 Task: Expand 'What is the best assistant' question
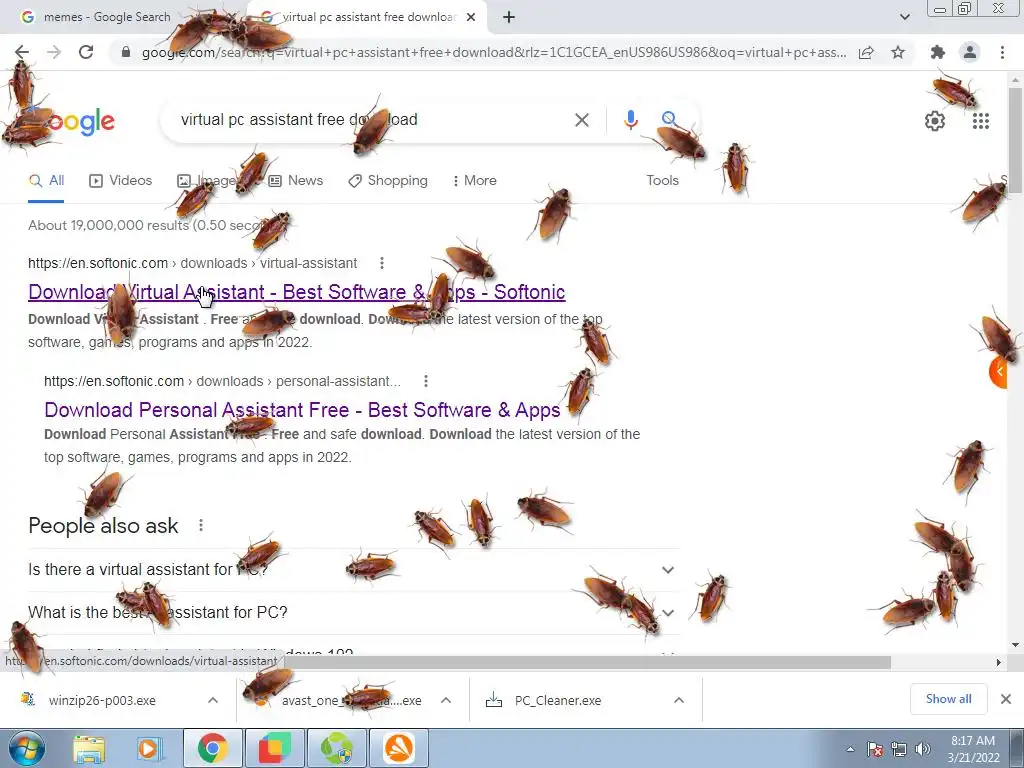[x=353, y=613]
